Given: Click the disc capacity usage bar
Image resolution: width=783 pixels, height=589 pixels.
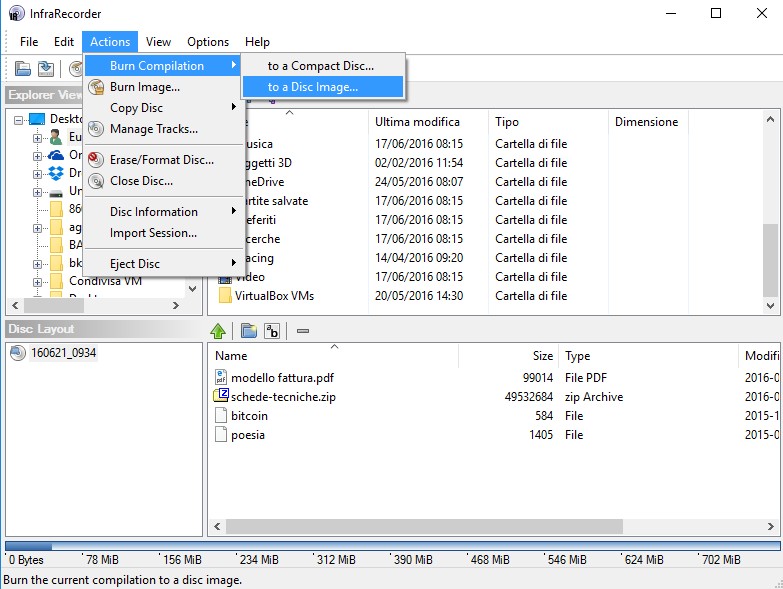Looking at the screenshot, I should 392,546.
